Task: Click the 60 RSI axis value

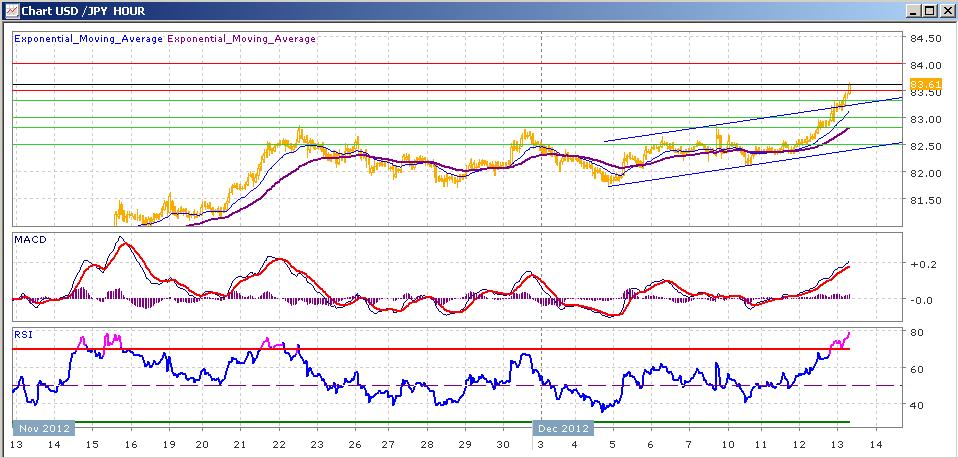Action: click(x=916, y=369)
